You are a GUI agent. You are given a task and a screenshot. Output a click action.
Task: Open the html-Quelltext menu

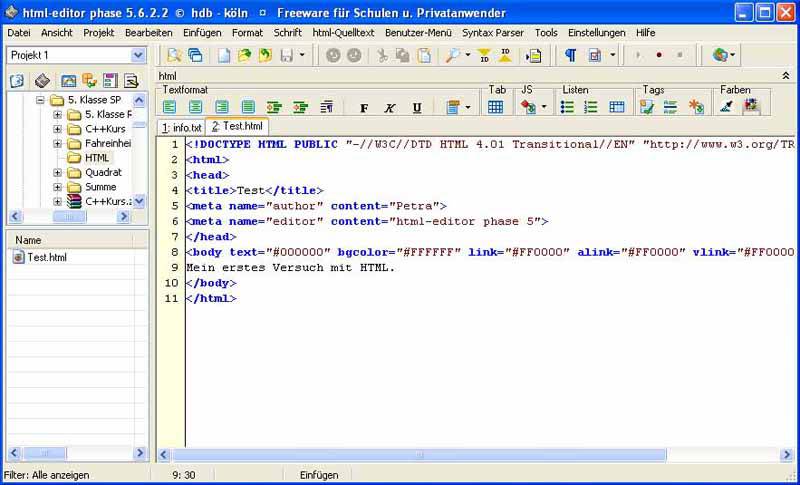[343, 32]
